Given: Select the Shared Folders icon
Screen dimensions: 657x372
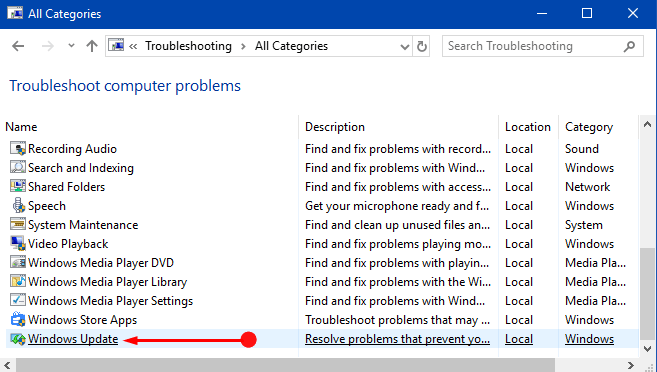Looking at the screenshot, I should click(18, 186).
